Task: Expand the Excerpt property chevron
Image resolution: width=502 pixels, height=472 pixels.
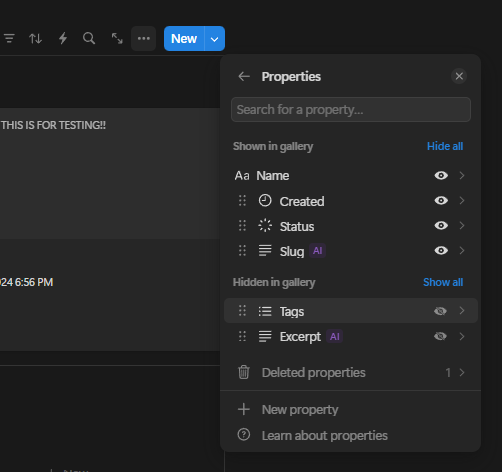Action: [x=462, y=336]
